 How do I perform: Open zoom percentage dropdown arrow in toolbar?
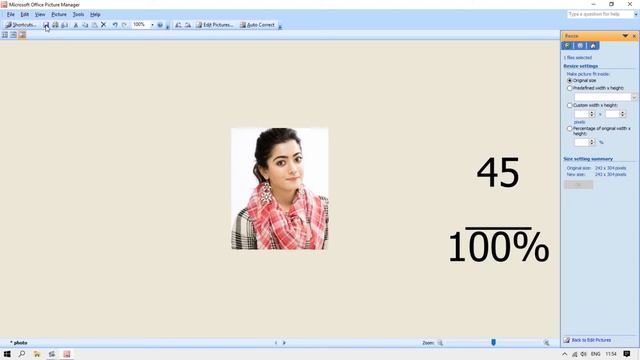point(152,25)
